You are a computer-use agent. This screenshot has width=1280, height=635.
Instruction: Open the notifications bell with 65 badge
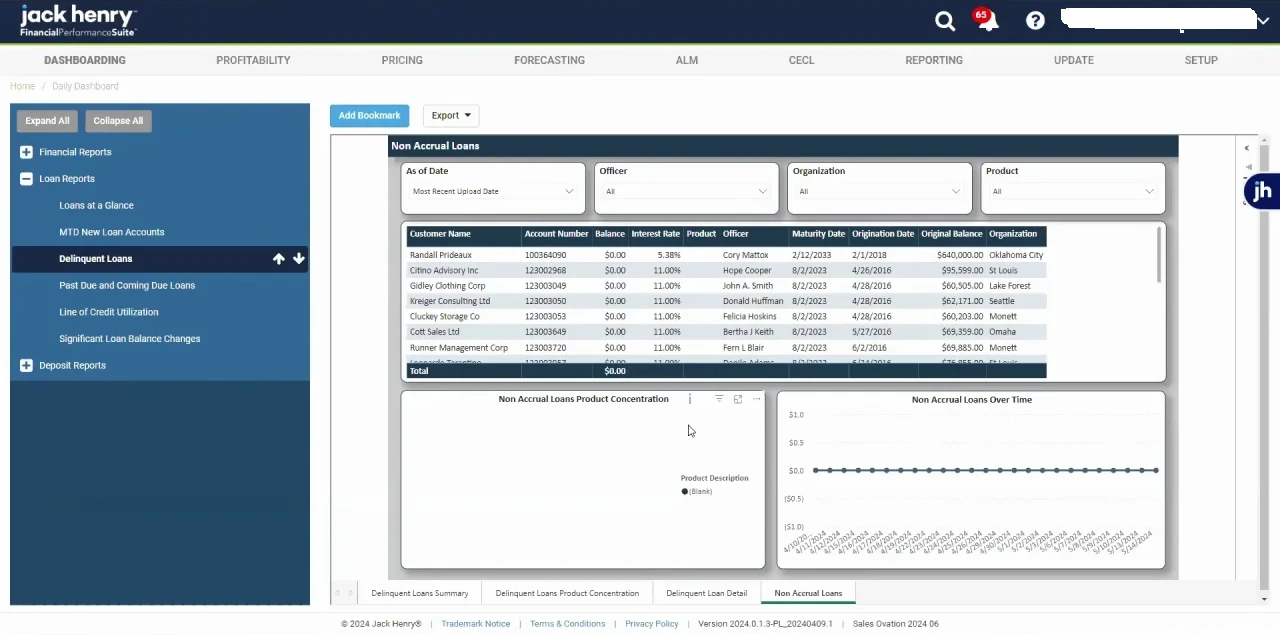(x=988, y=22)
